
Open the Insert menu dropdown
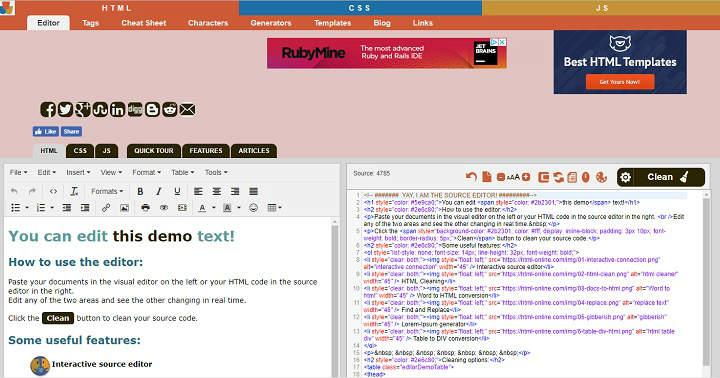click(78, 172)
